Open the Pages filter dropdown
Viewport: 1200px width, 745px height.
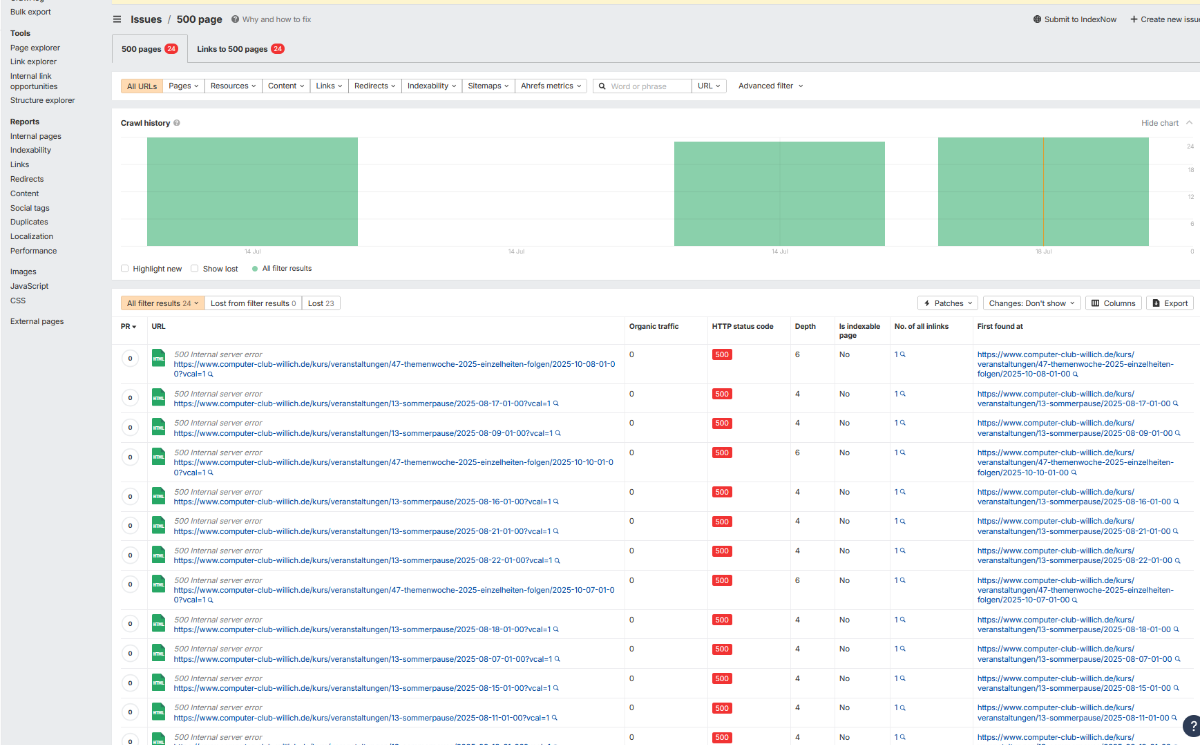pyautogui.click(x=184, y=86)
